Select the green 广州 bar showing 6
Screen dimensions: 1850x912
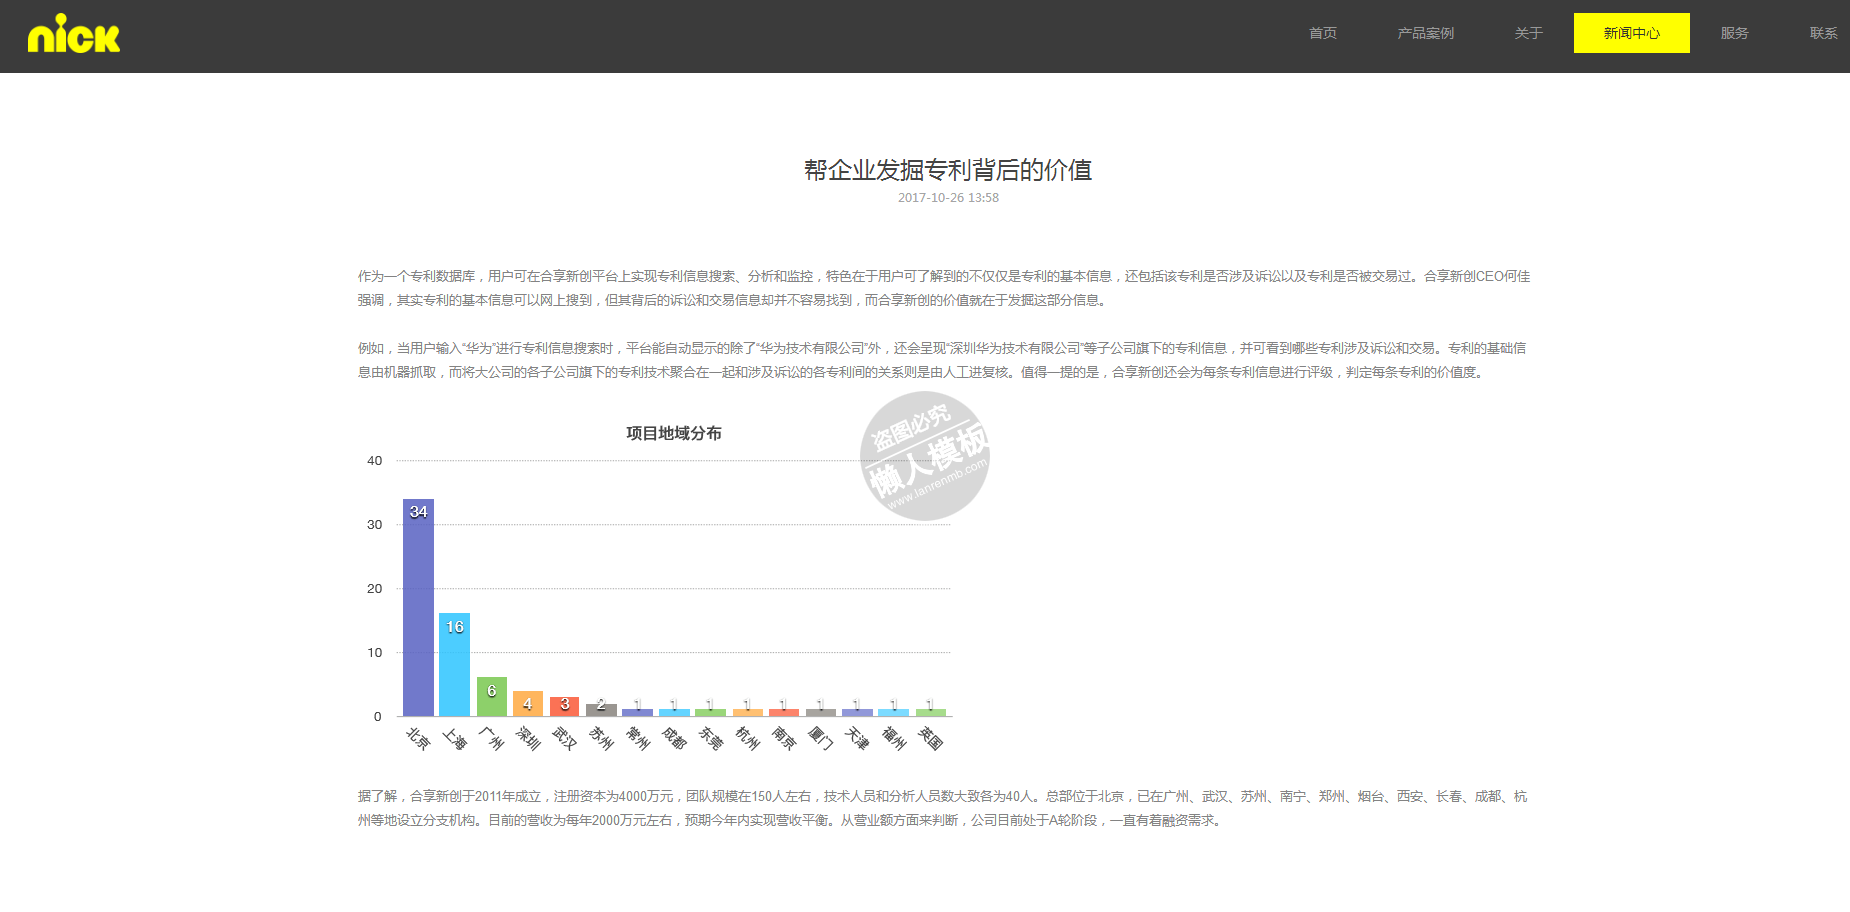click(x=491, y=697)
